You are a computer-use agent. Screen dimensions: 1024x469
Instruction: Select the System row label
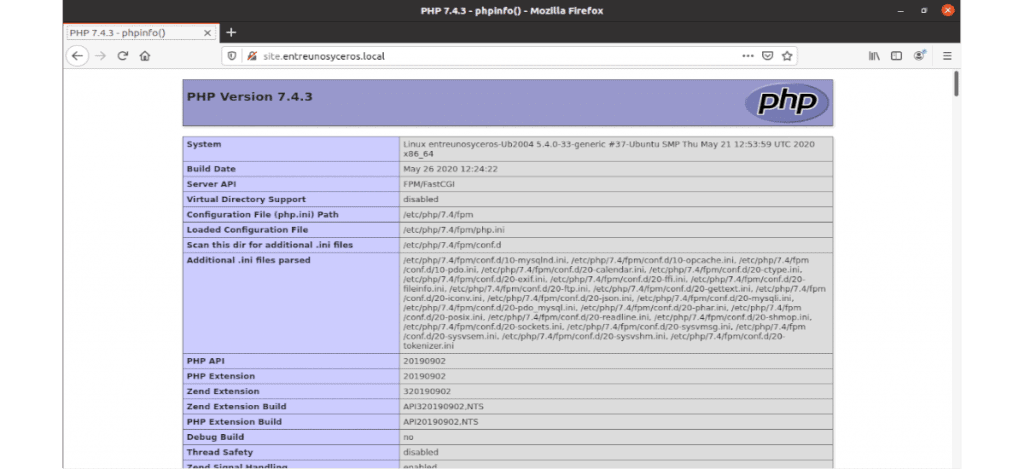point(204,144)
